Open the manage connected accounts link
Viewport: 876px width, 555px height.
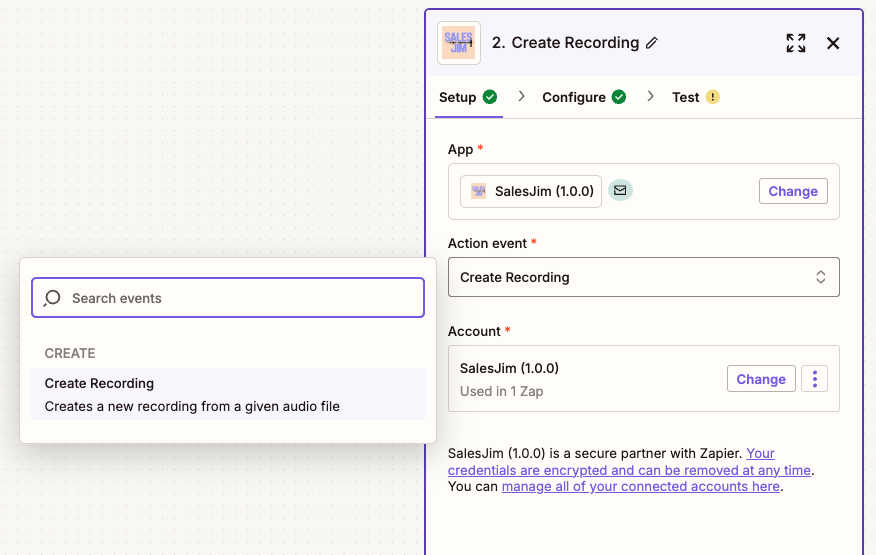[x=640, y=487]
